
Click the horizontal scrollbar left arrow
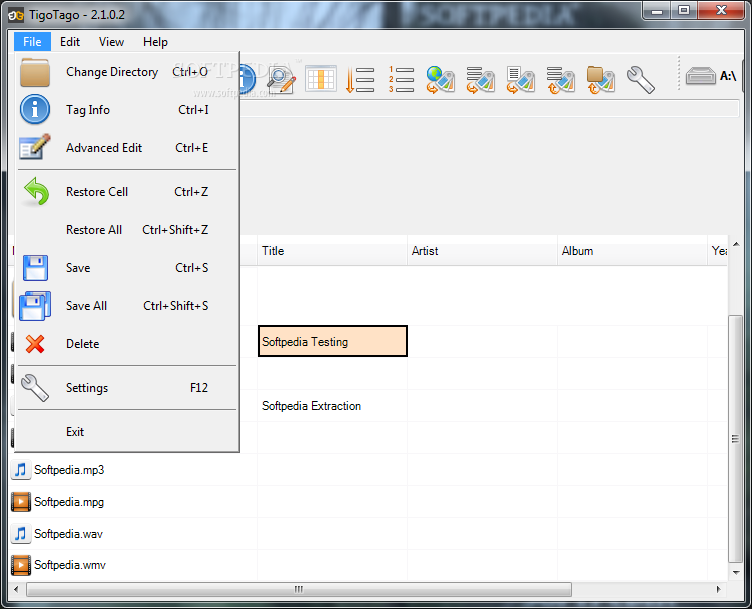pyautogui.click(x=16, y=589)
